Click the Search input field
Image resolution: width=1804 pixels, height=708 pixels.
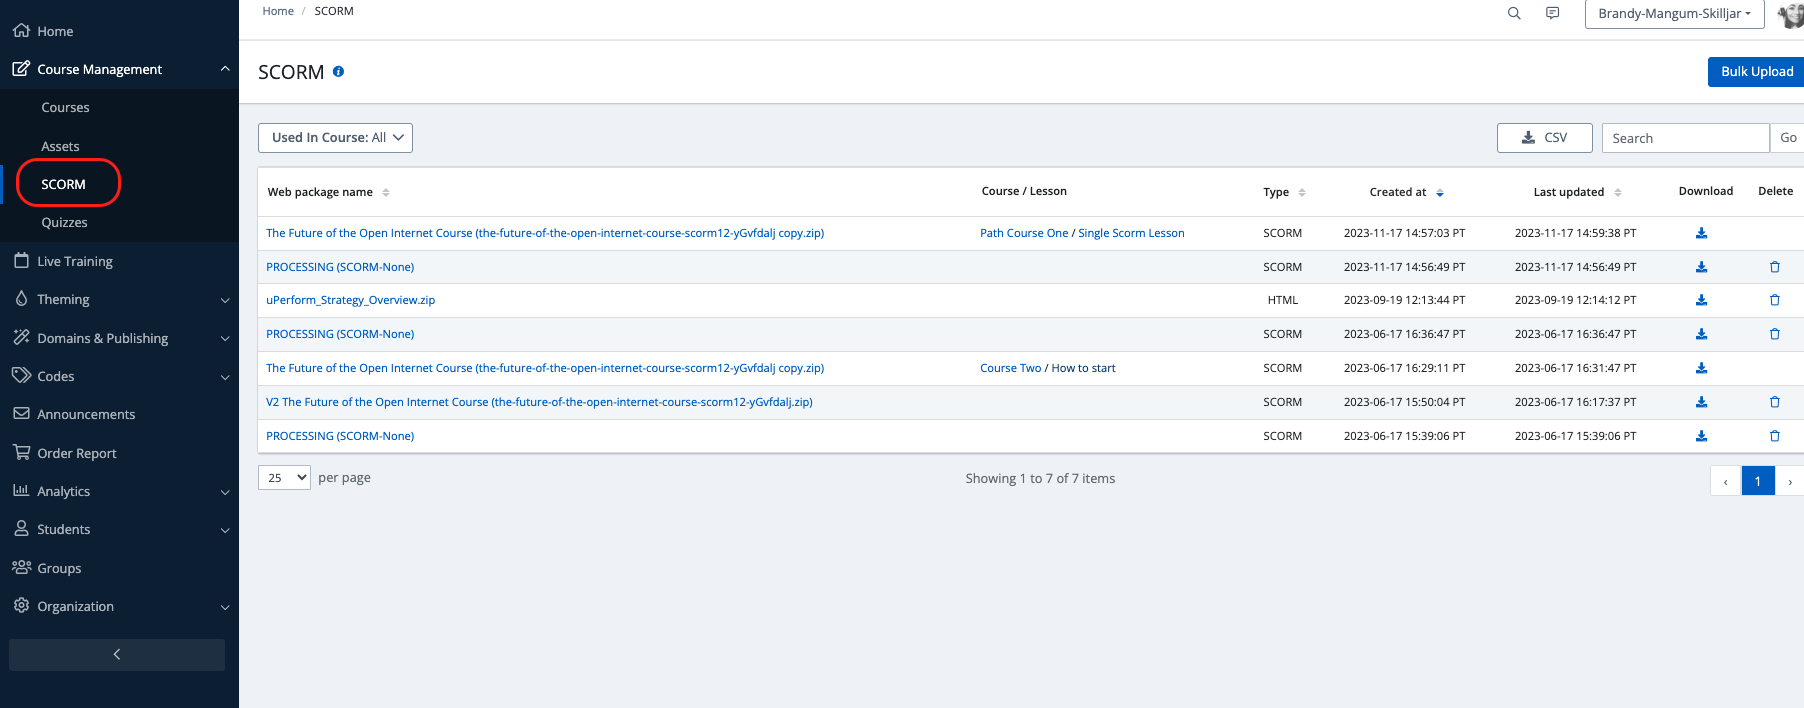(1685, 138)
